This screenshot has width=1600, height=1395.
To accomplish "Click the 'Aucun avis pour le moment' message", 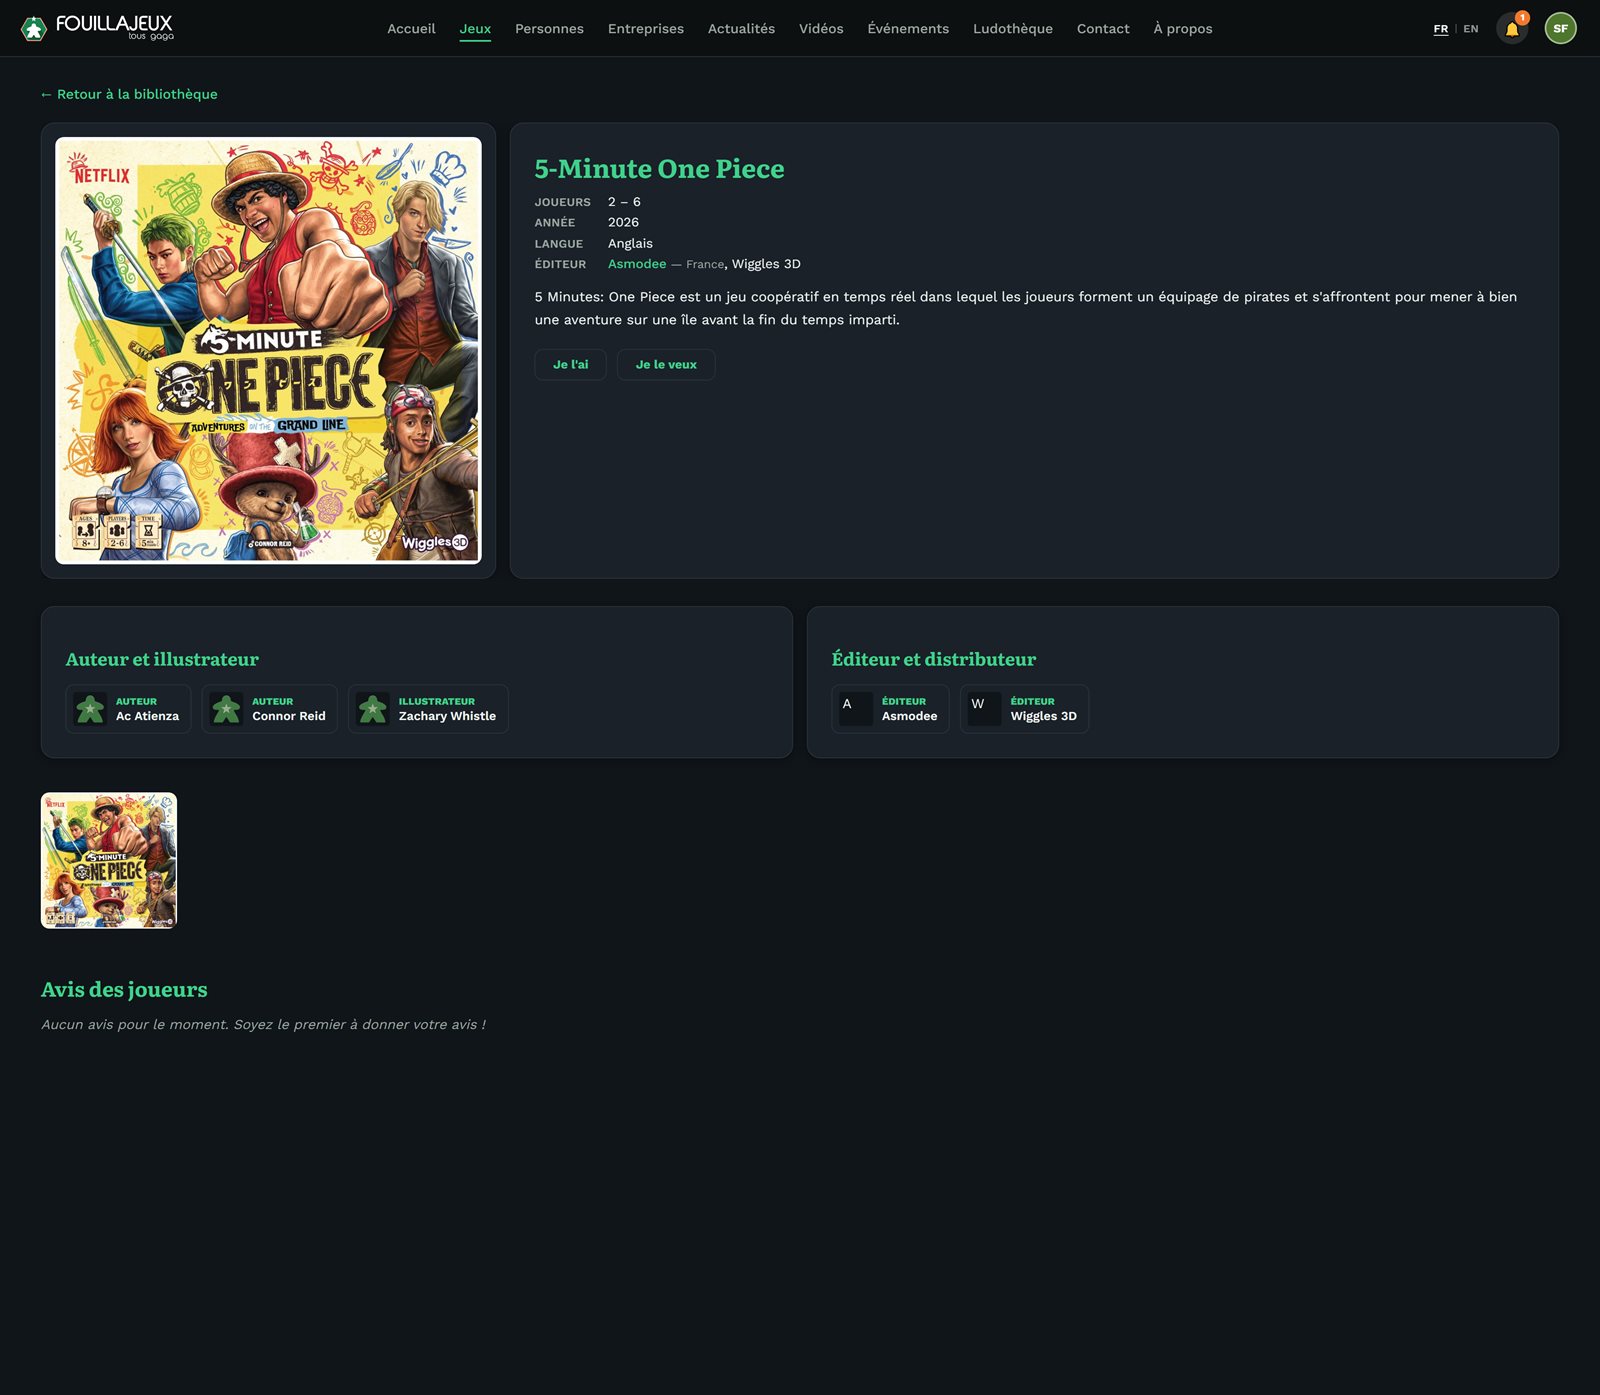I will pyautogui.click(x=263, y=1025).
